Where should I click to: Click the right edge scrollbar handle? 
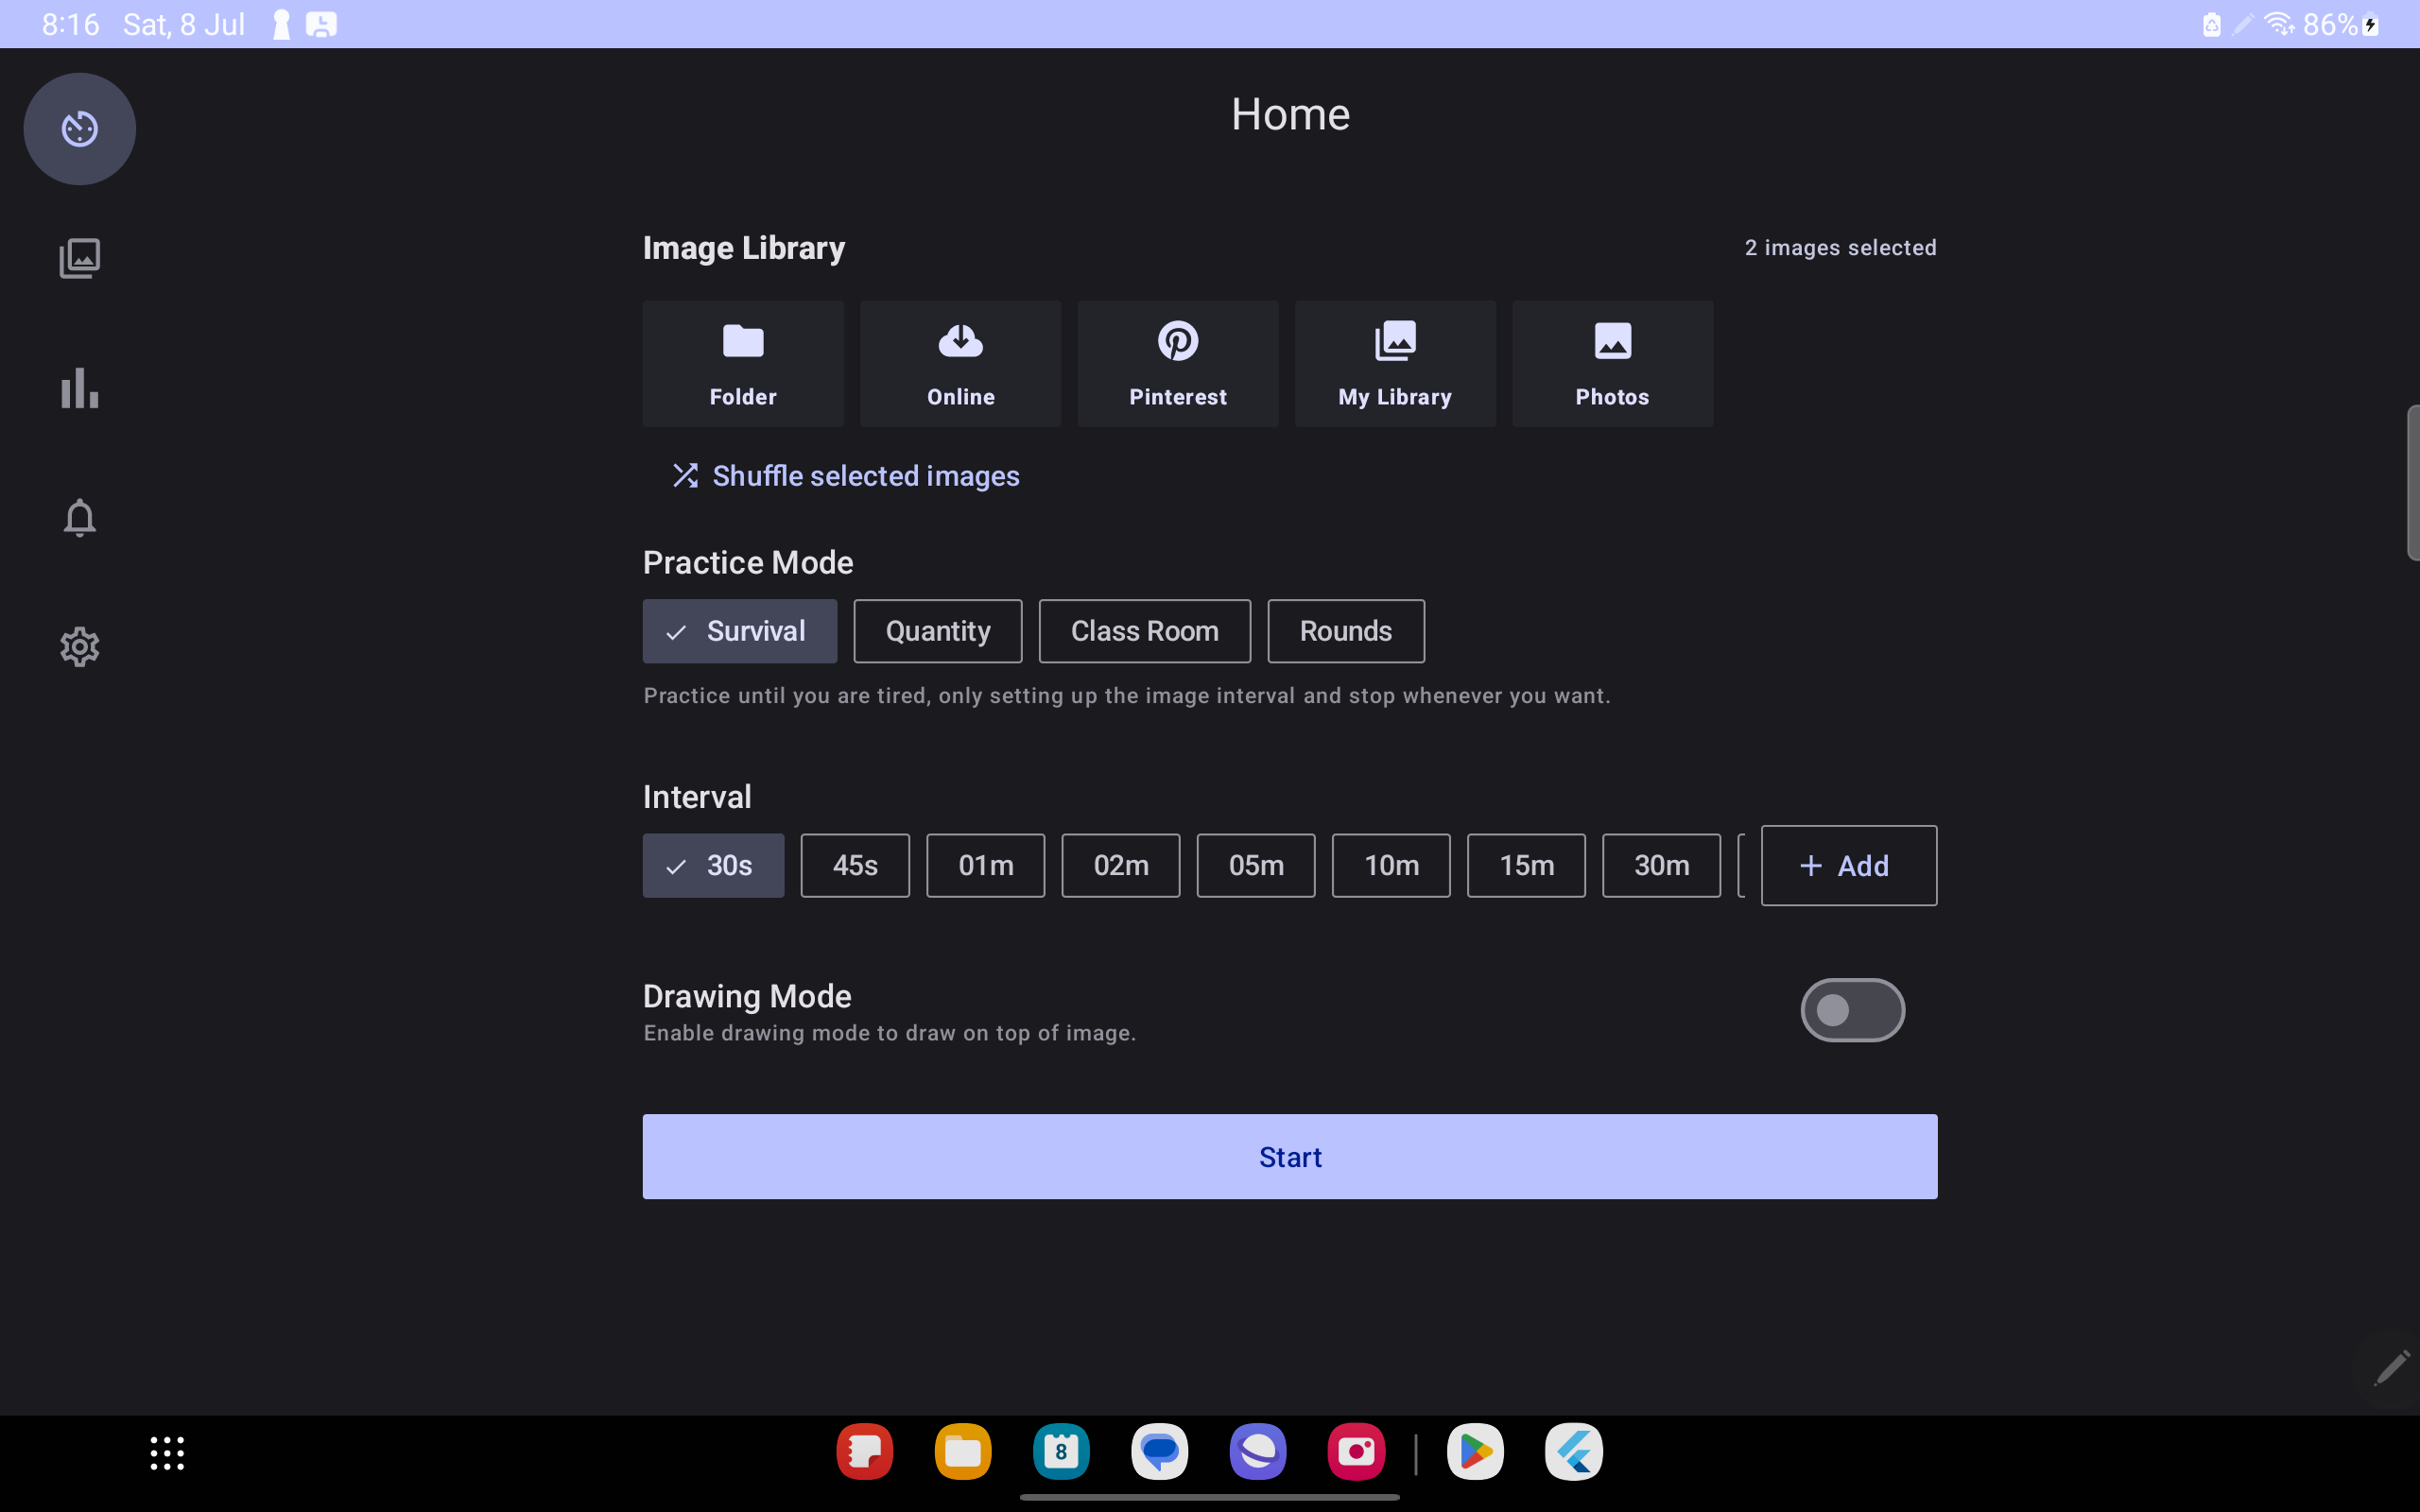pyautogui.click(x=2413, y=483)
